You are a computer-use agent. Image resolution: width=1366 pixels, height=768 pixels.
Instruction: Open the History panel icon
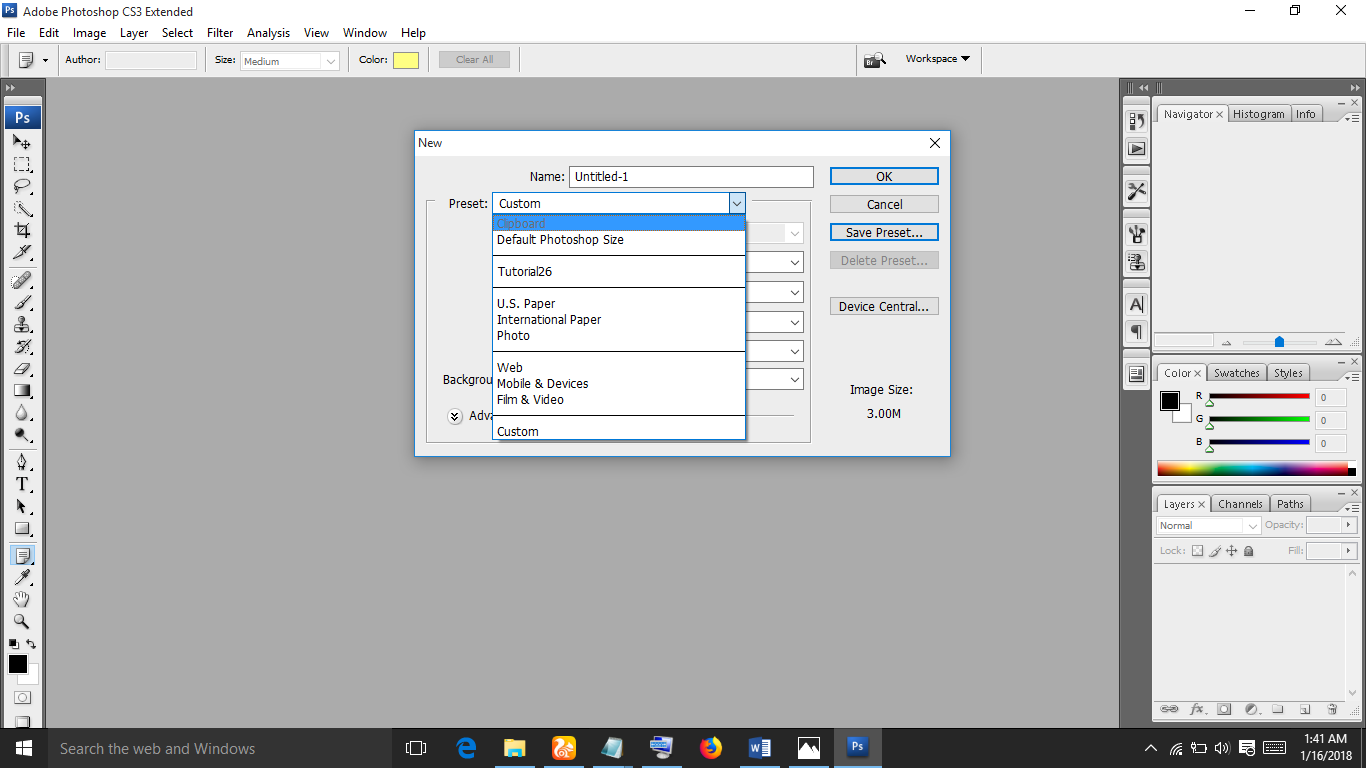(x=1136, y=121)
